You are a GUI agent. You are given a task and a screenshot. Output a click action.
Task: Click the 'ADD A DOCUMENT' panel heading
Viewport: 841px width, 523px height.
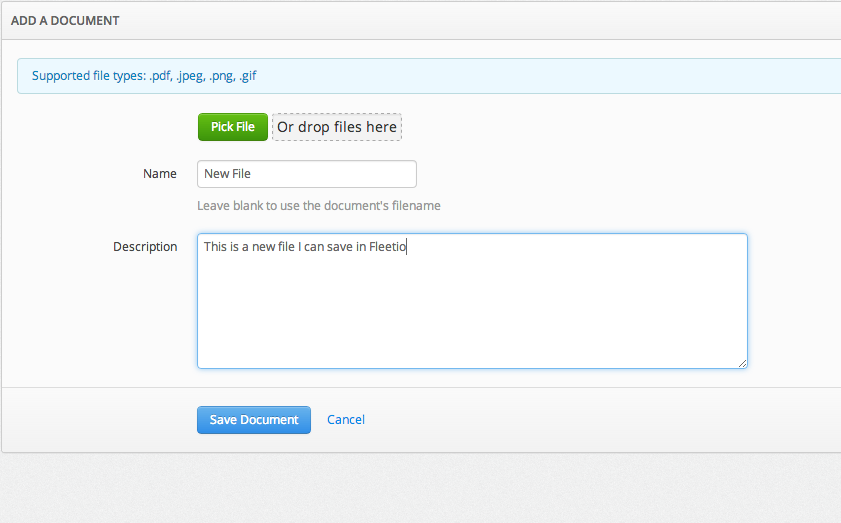65,21
